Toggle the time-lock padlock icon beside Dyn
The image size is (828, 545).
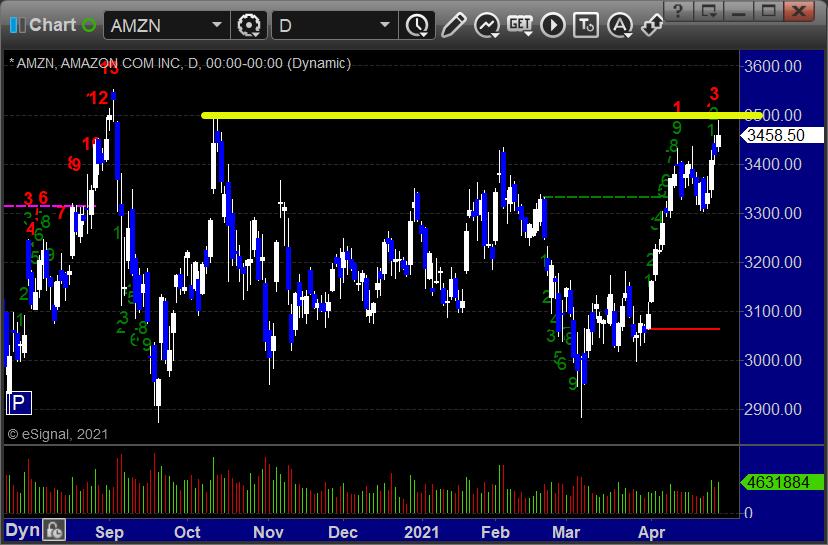[x=54, y=530]
